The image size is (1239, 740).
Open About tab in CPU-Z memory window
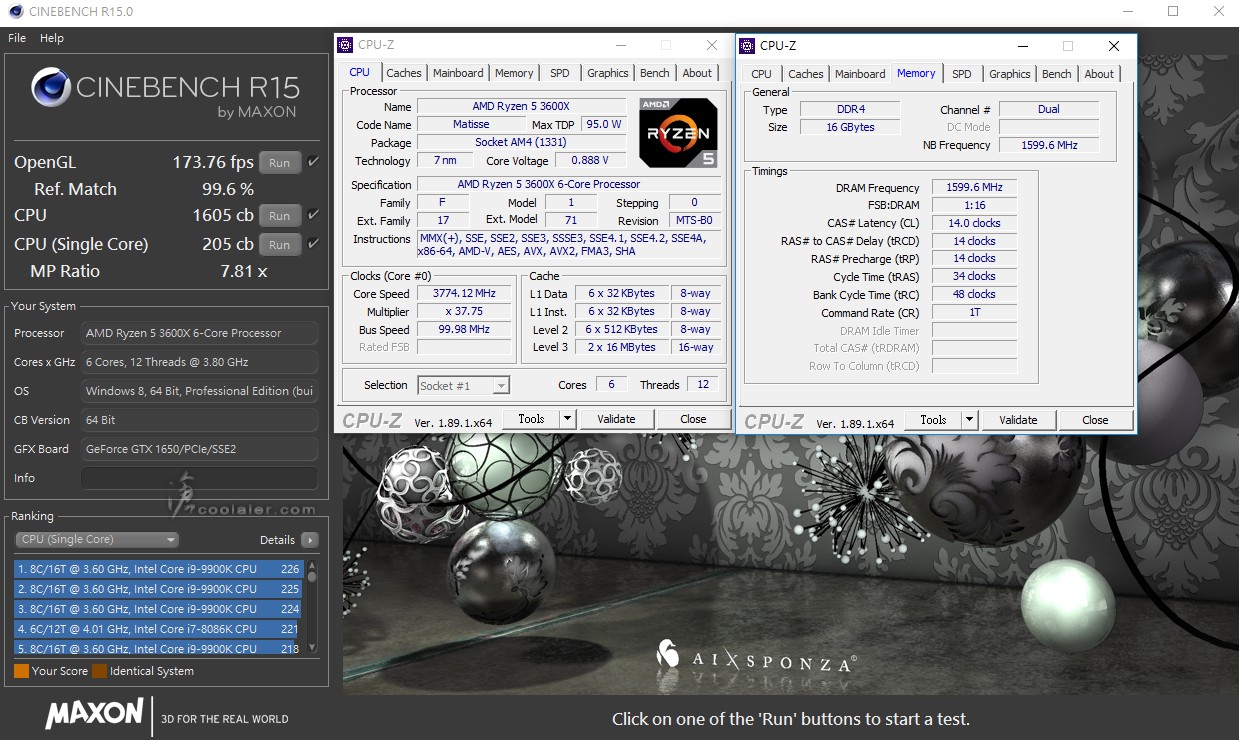1100,74
